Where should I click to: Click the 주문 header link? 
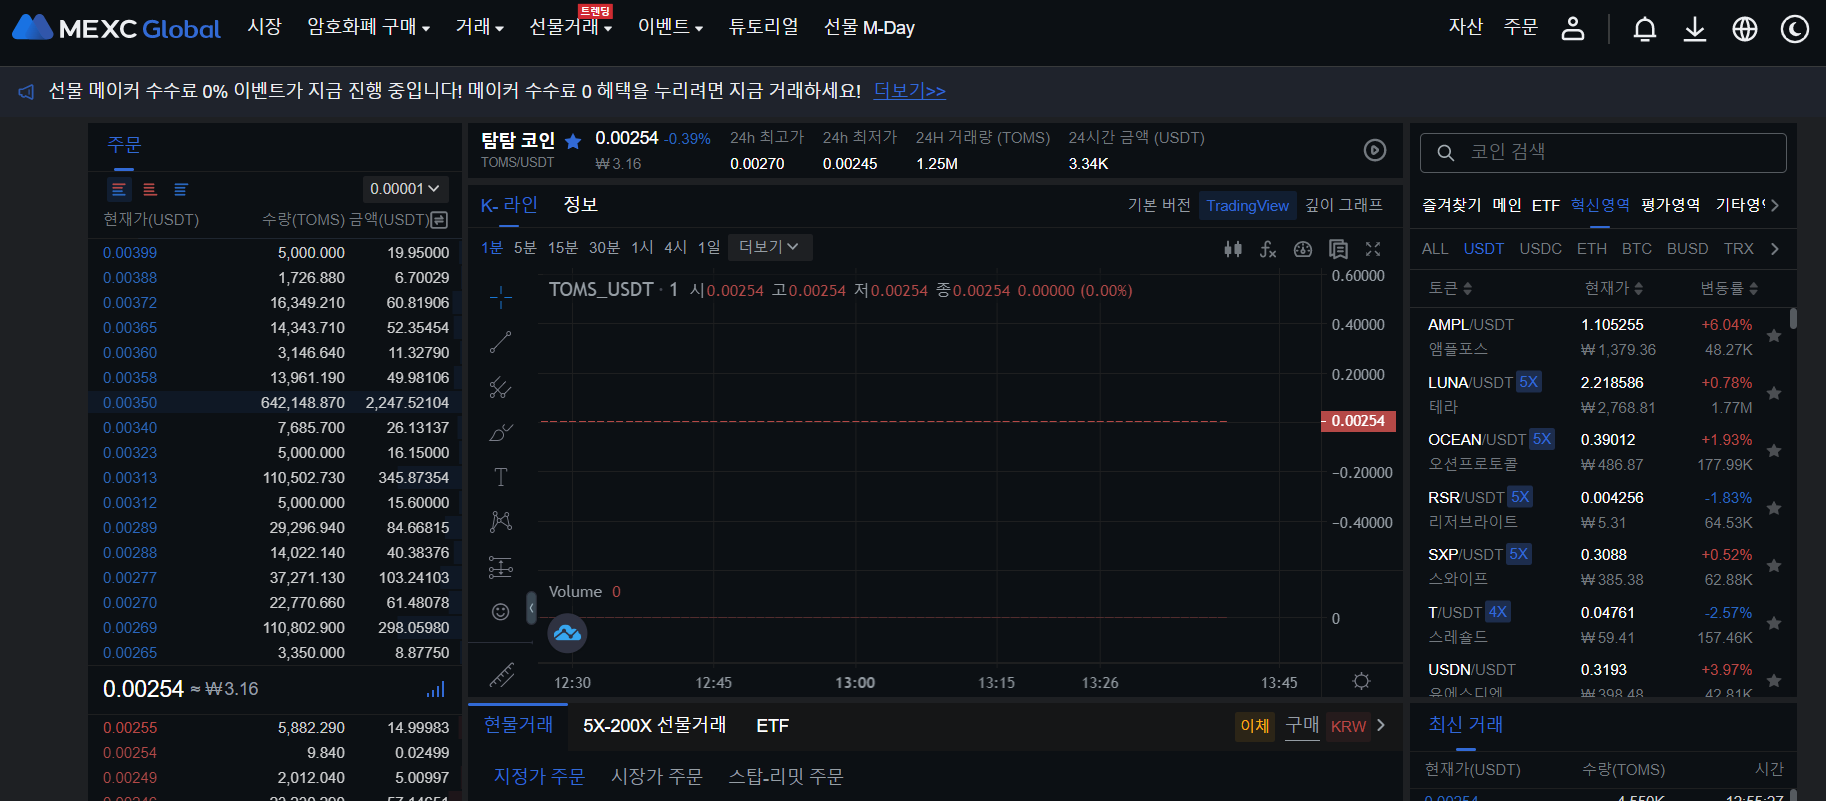click(1521, 27)
